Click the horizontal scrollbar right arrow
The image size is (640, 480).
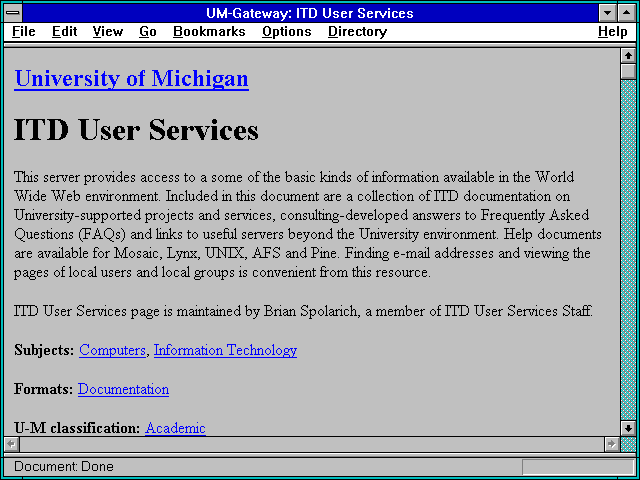tap(611, 444)
